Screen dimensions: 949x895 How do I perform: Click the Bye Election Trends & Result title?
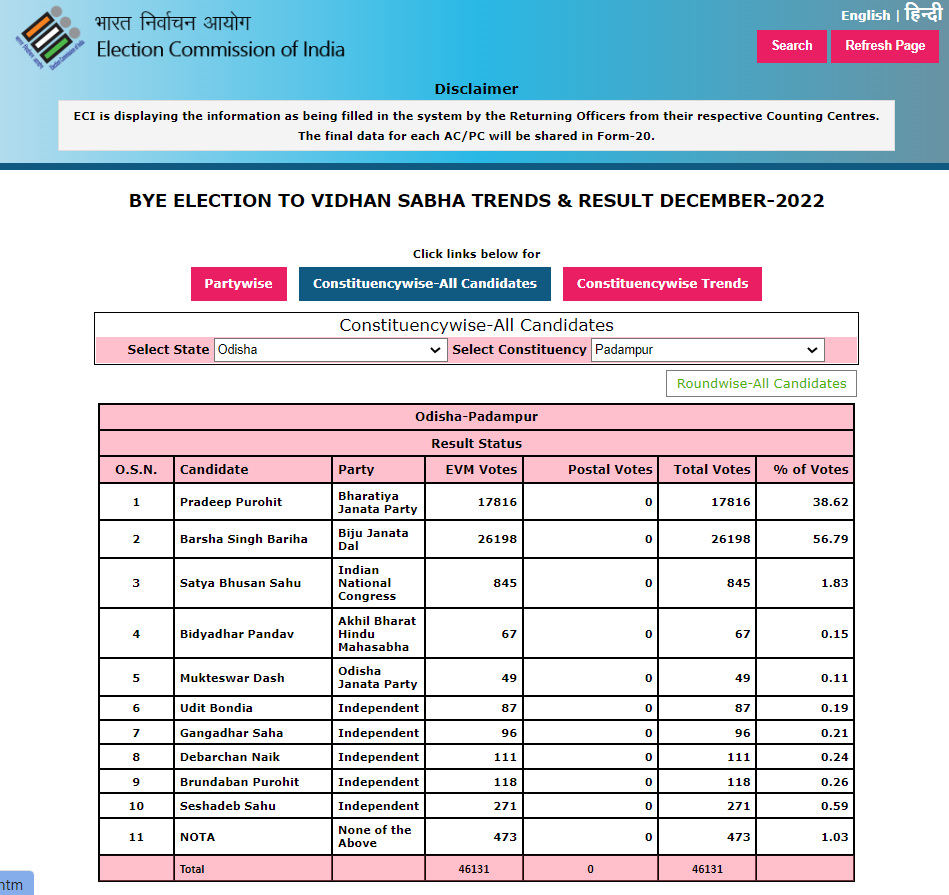pyautogui.click(x=476, y=201)
